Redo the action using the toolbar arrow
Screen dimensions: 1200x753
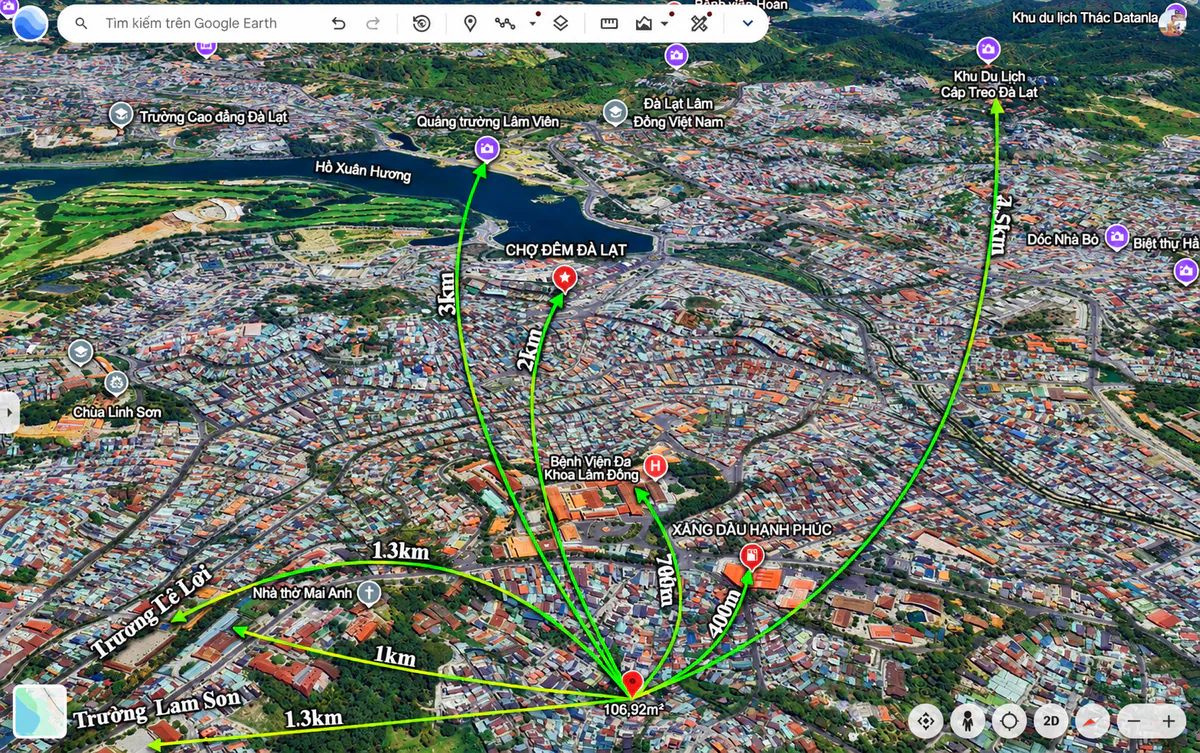pyautogui.click(x=373, y=23)
